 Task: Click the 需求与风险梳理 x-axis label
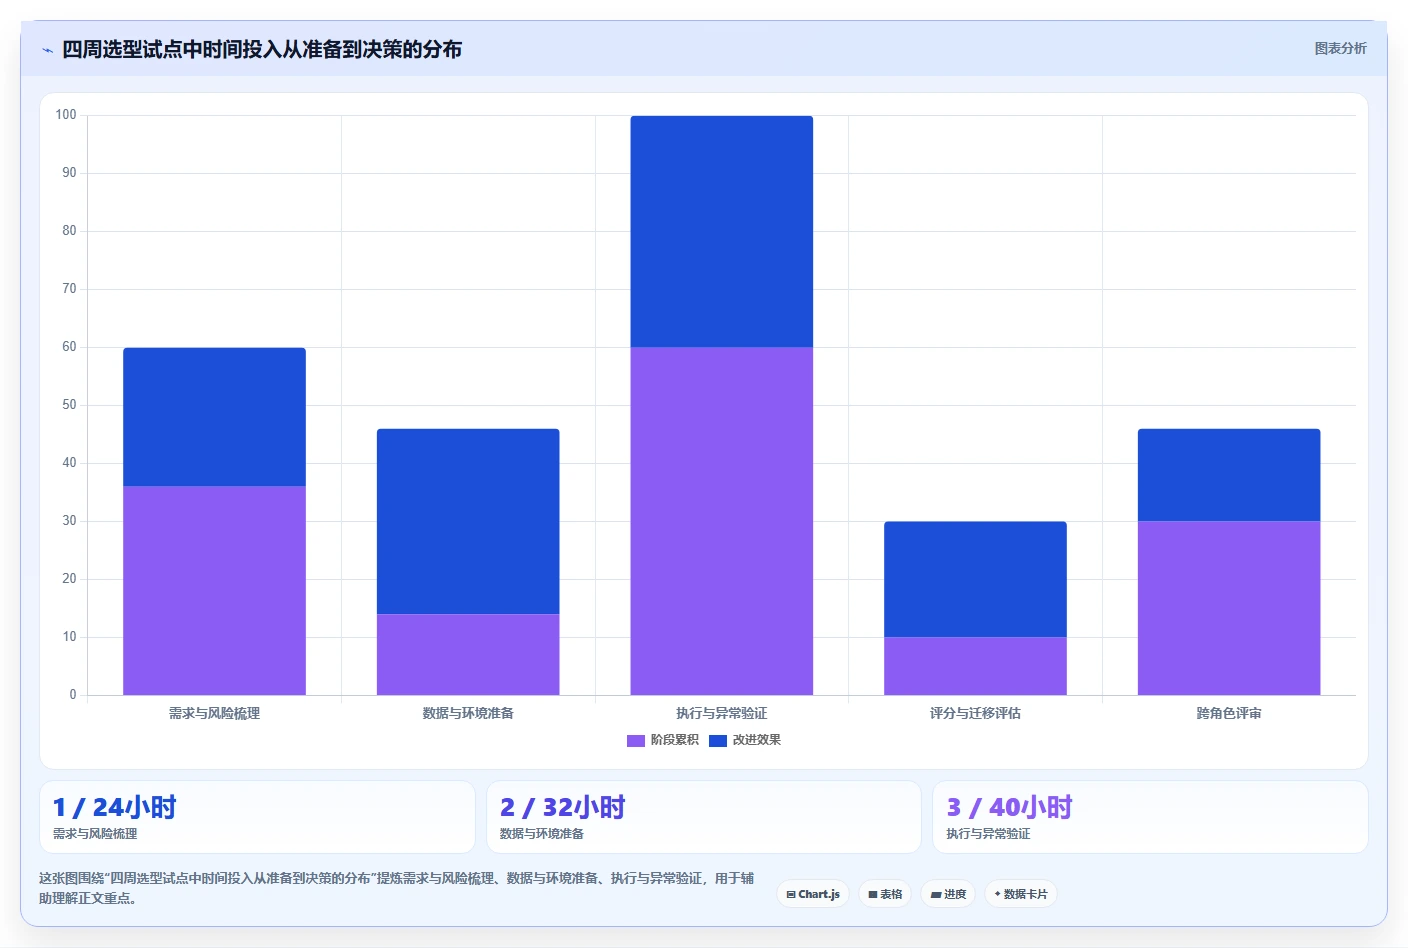[x=214, y=713]
